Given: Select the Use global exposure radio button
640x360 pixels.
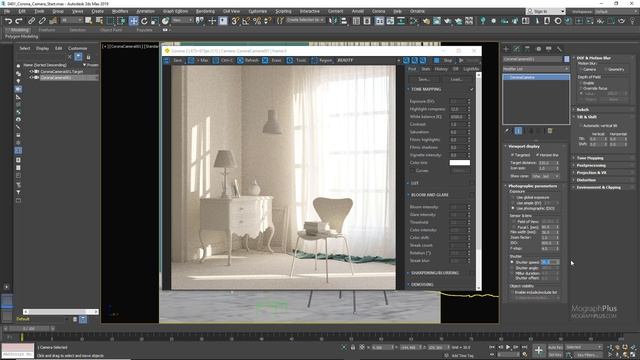Looking at the screenshot, I should (x=513, y=198).
